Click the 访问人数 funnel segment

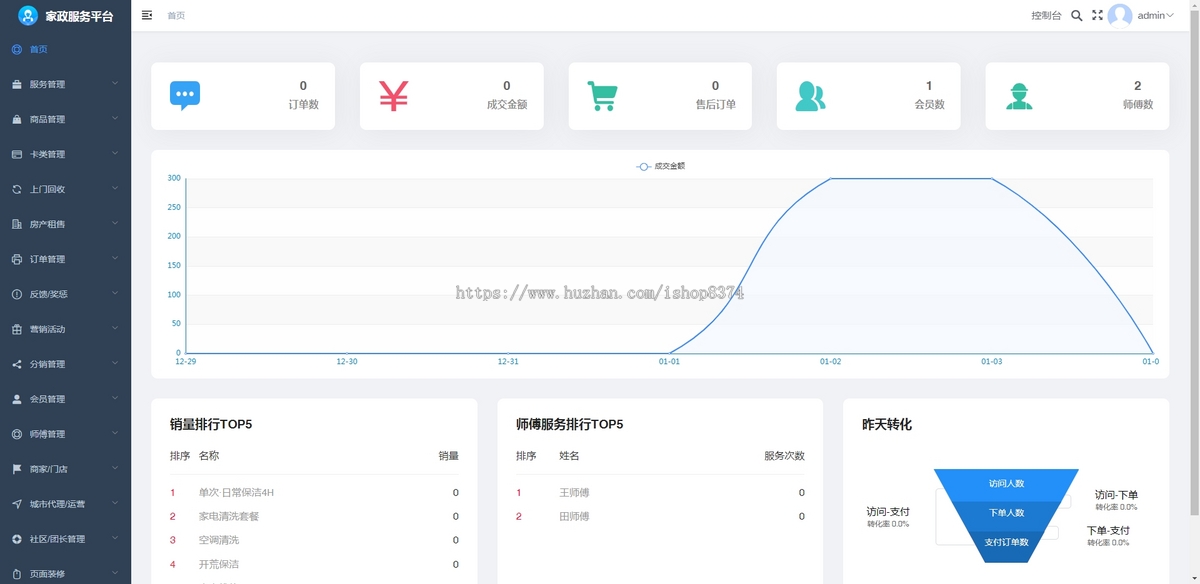click(x=1006, y=484)
